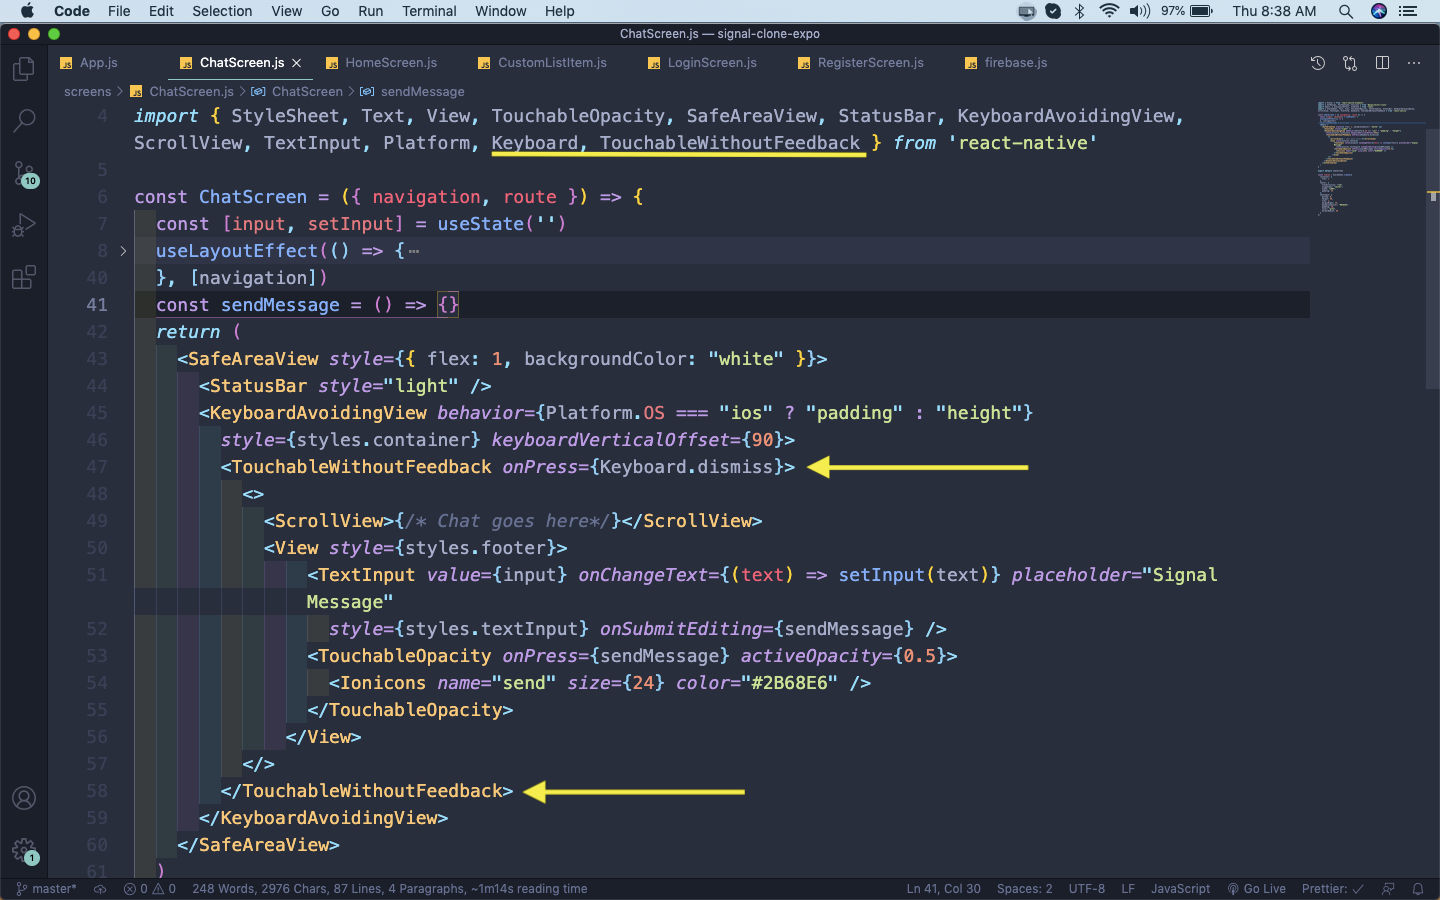This screenshot has width=1440, height=900.
Task: Open changes compare icon in editor toolbar
Action: 1350,63
